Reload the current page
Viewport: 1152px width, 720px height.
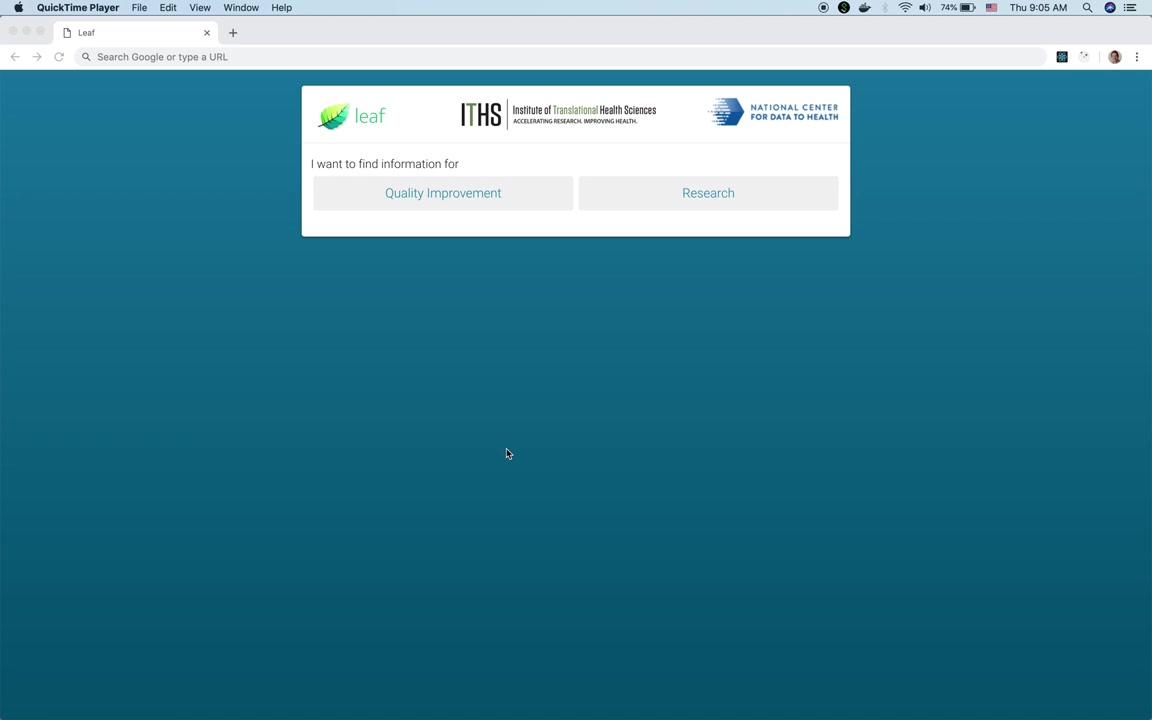click(59, 57)
